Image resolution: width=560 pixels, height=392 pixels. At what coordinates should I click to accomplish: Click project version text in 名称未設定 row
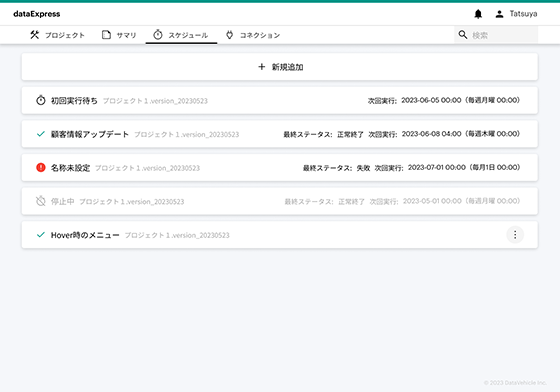point(147,168)
